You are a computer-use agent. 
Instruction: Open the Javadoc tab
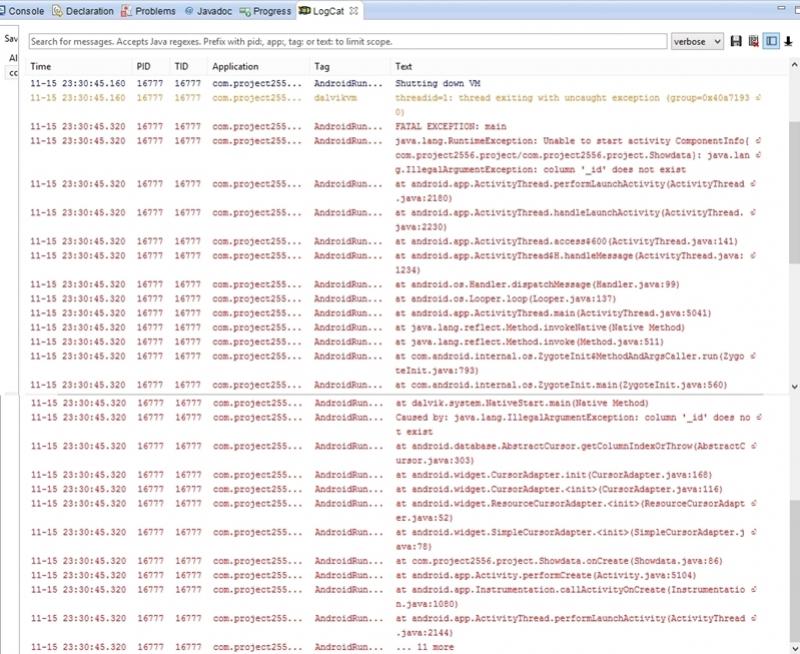tap(208, 11)
